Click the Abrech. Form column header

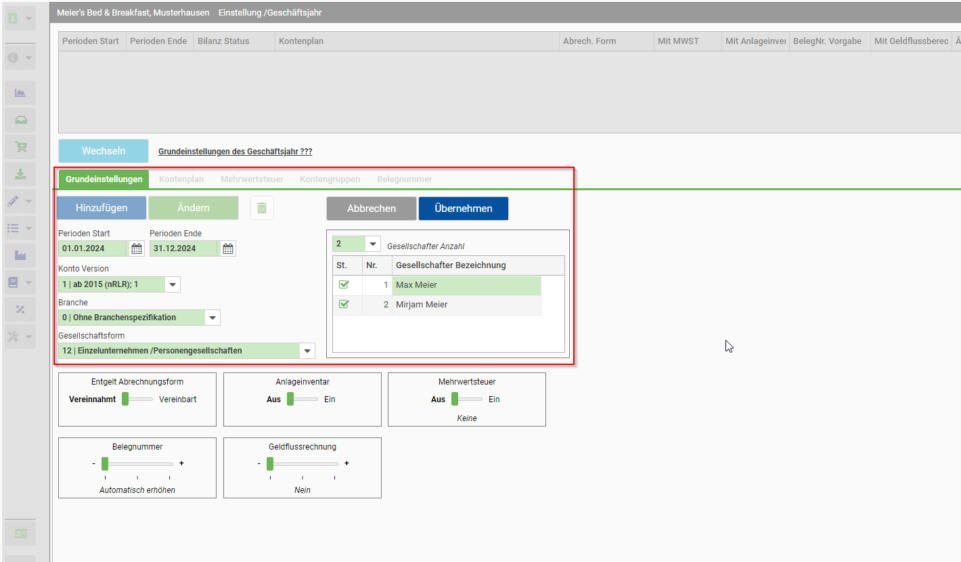tap(606, 41)
